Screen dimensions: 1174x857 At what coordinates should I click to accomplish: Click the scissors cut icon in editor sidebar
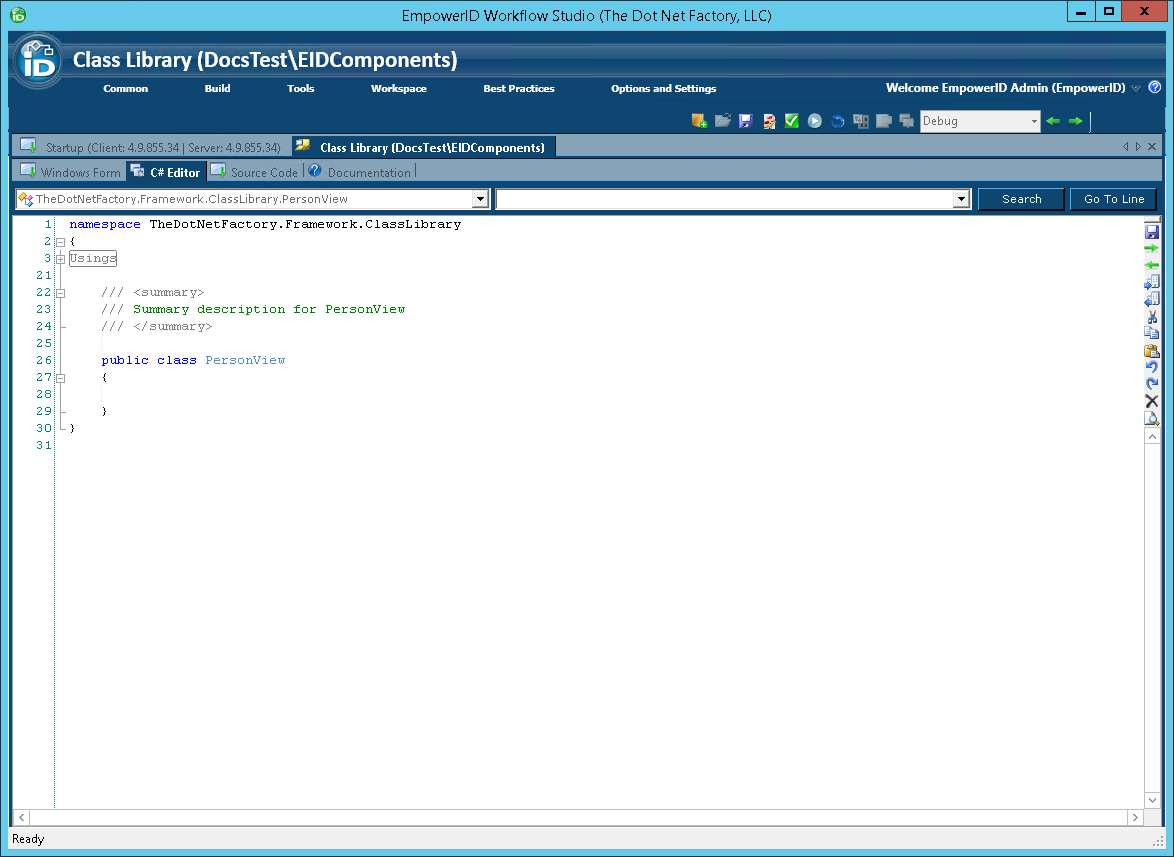pos(1152,316)
